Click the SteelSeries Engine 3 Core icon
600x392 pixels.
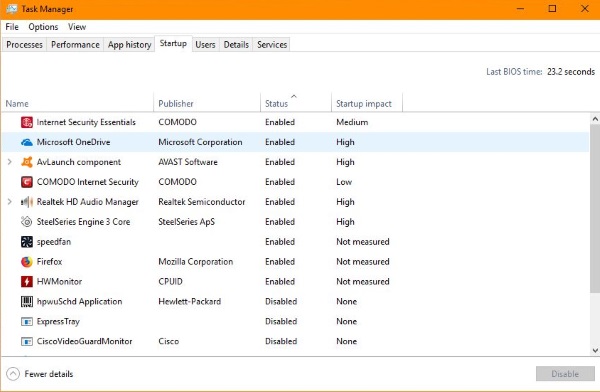click(x=26, y=222)
